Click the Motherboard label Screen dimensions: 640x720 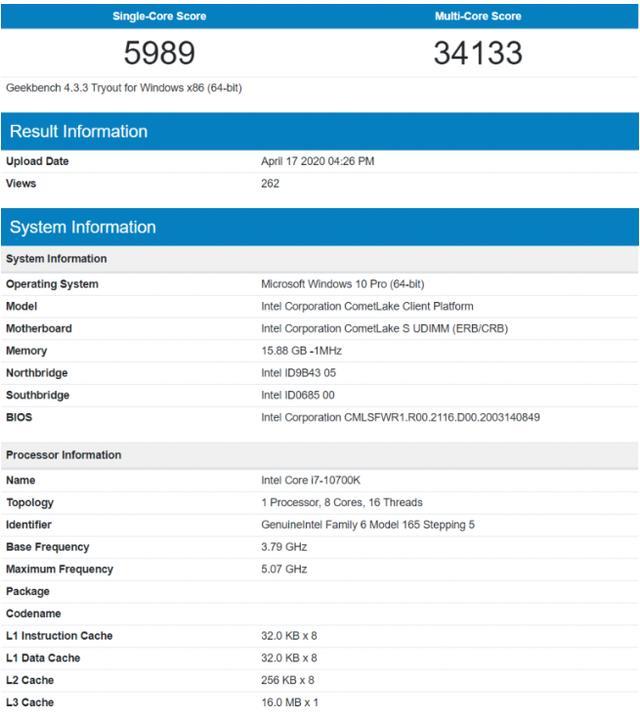click(x=39, y=328)
